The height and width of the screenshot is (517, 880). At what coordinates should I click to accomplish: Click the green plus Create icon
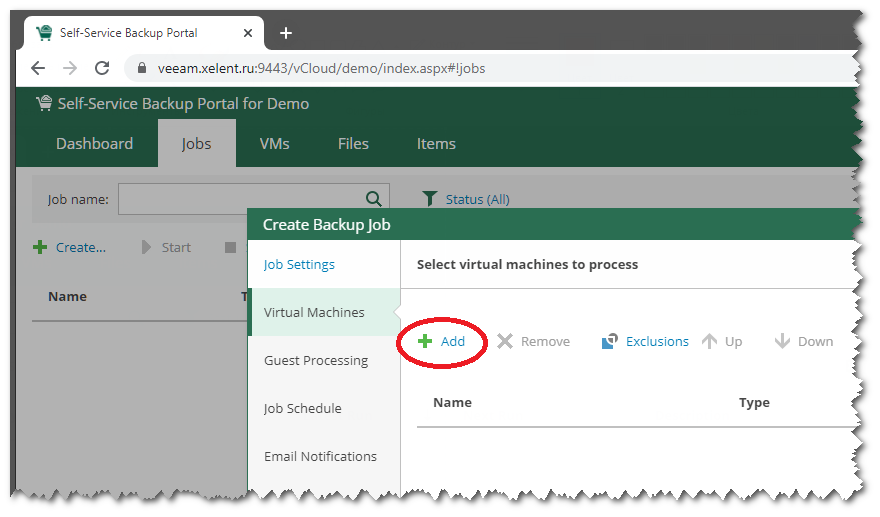[40, 247]
